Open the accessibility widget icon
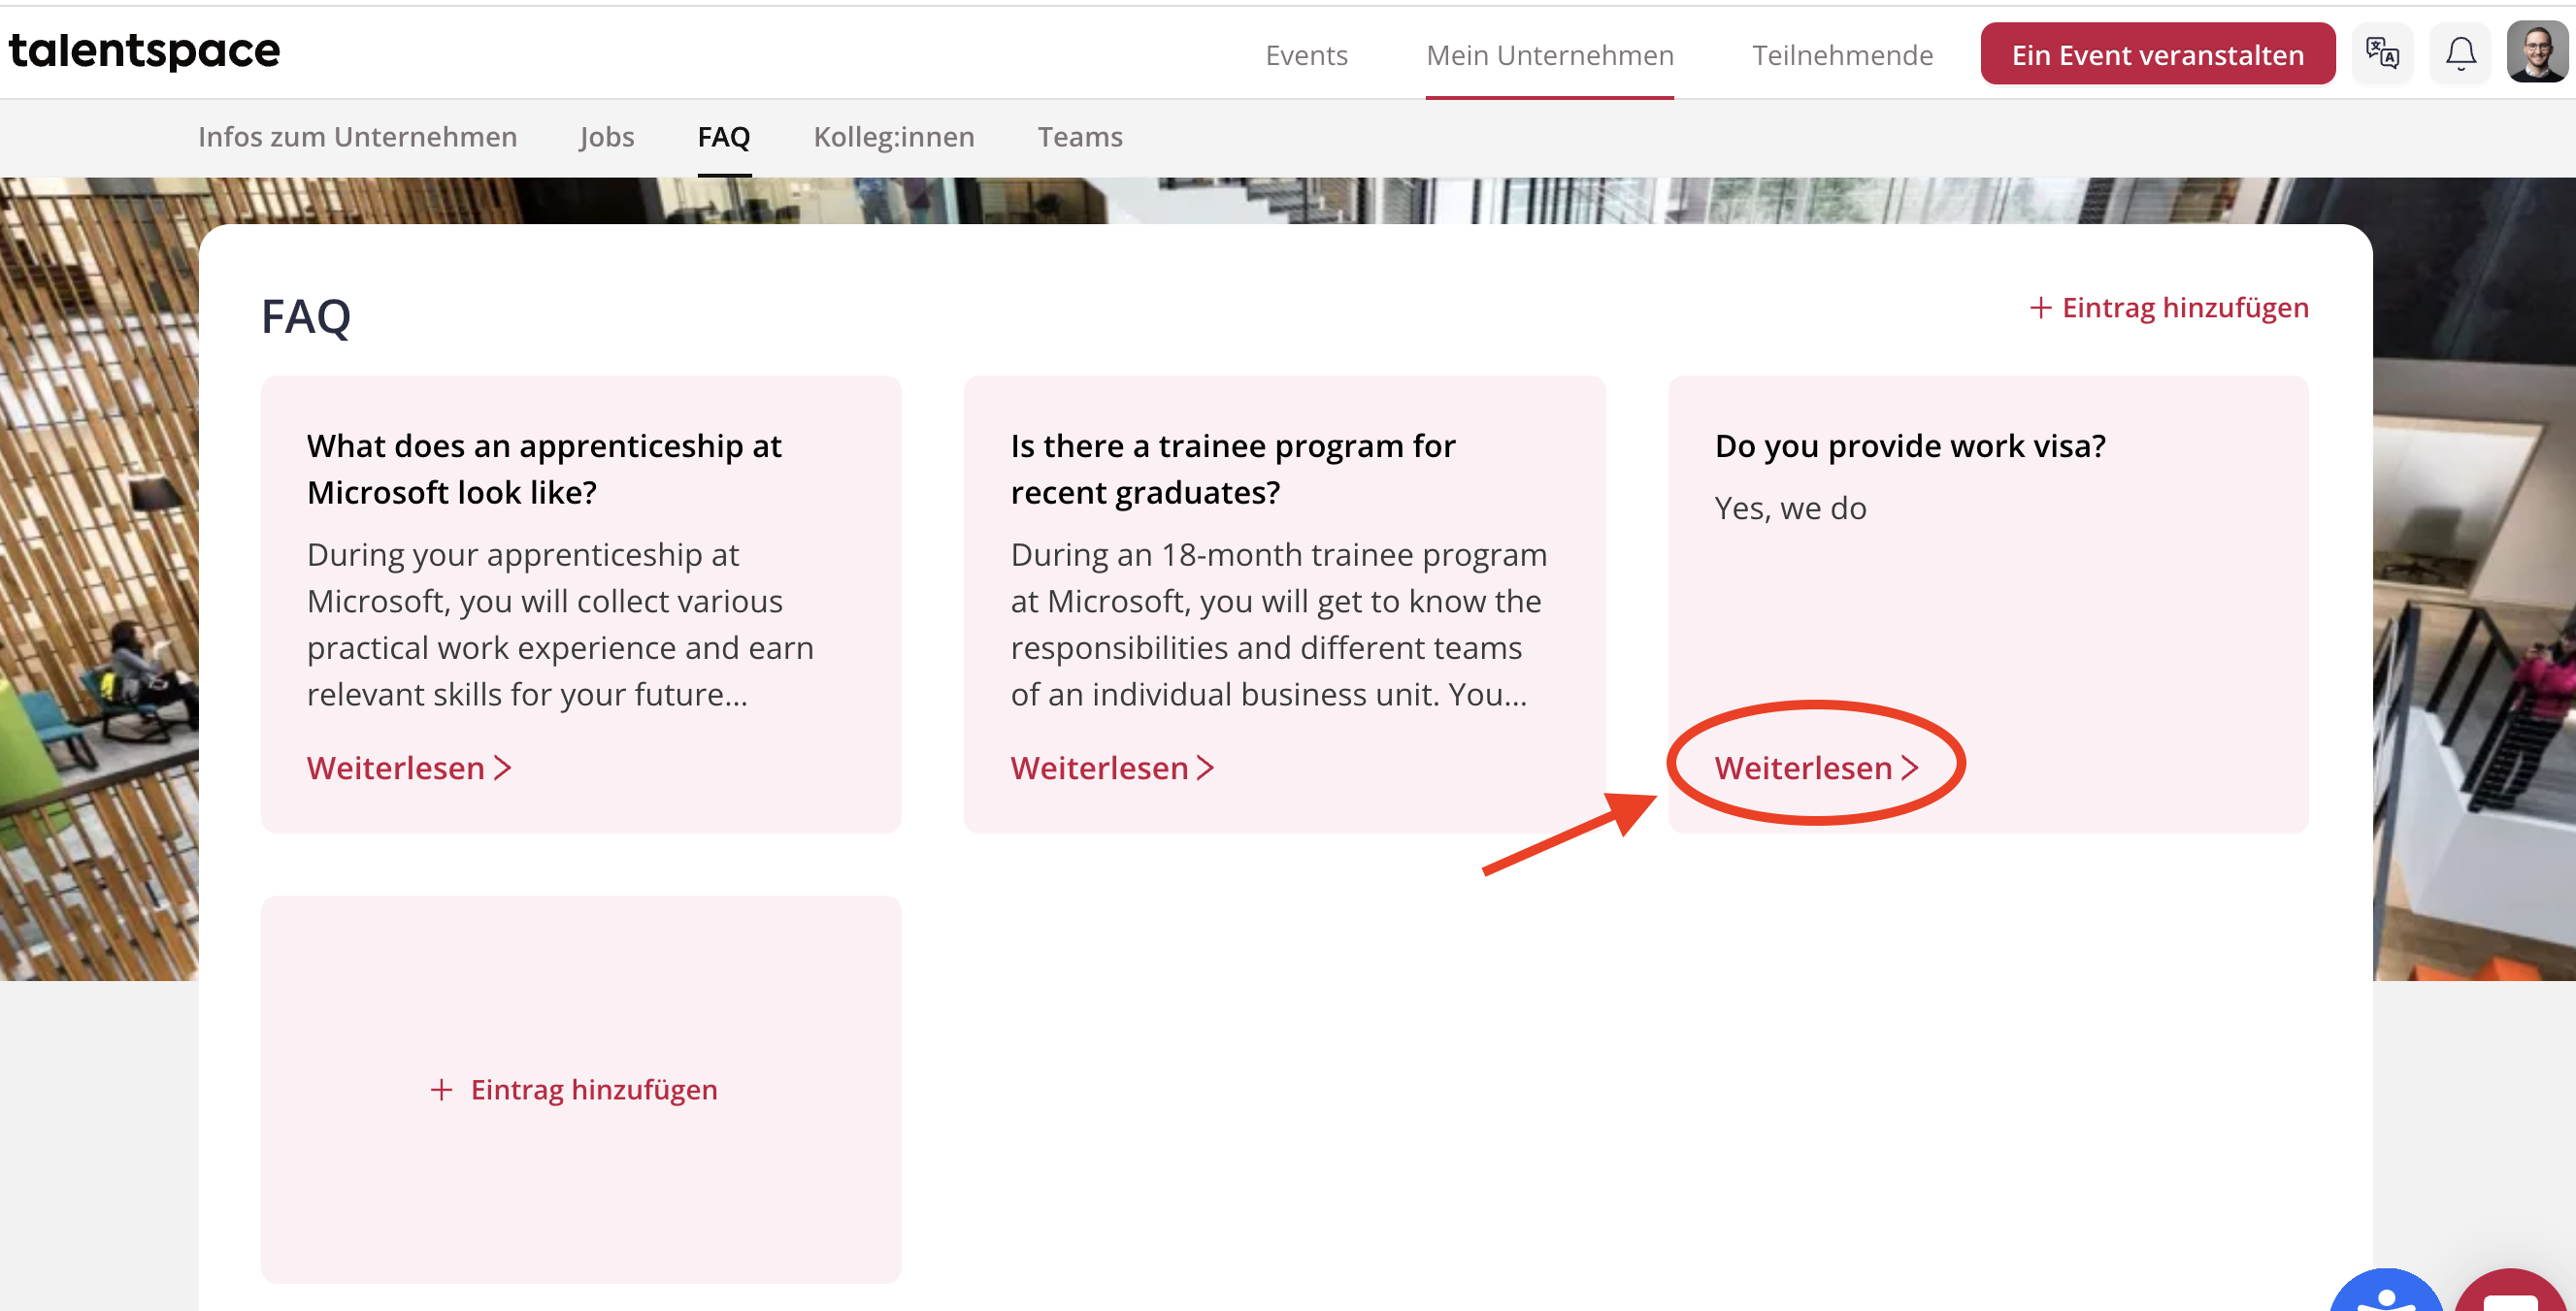 point(2386,1292)
